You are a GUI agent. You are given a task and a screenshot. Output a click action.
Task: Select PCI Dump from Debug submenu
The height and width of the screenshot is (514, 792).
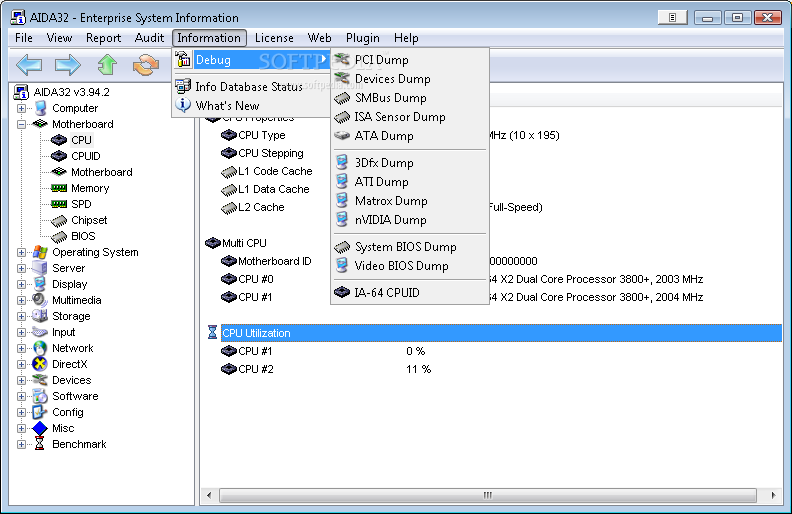click(x=410, y=60)
